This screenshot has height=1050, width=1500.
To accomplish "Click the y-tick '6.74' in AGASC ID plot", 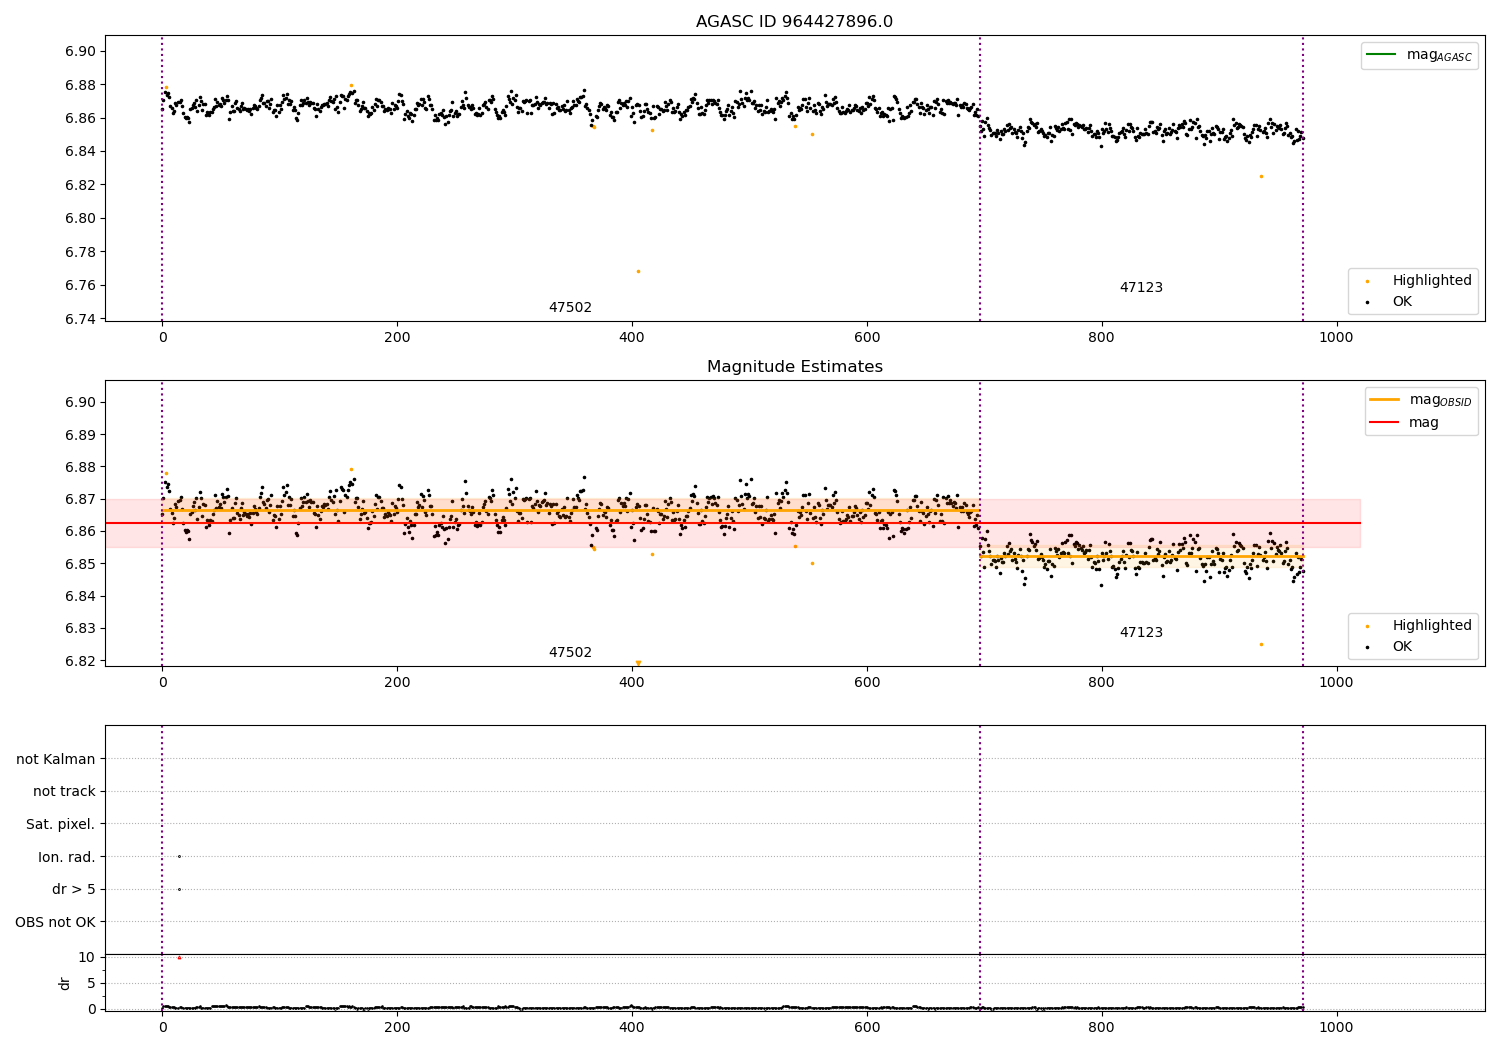I will tap(78, 319).
